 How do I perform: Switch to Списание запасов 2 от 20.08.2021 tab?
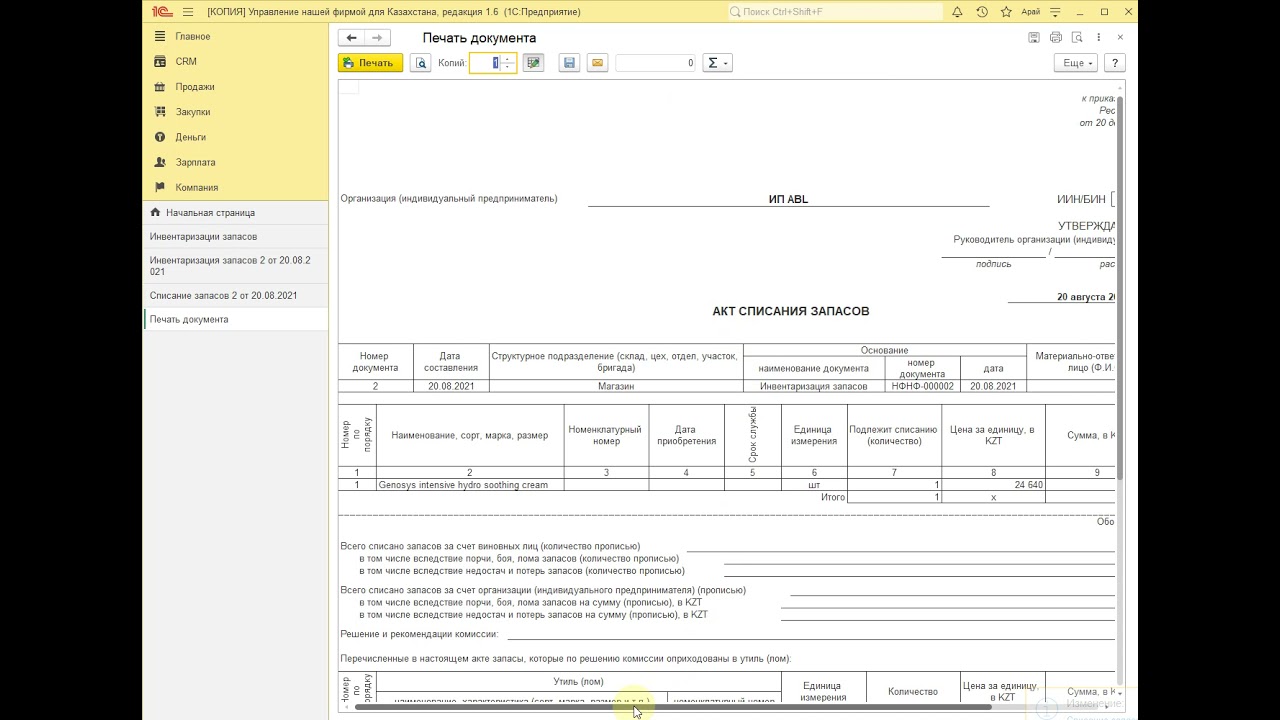point(235,295)
